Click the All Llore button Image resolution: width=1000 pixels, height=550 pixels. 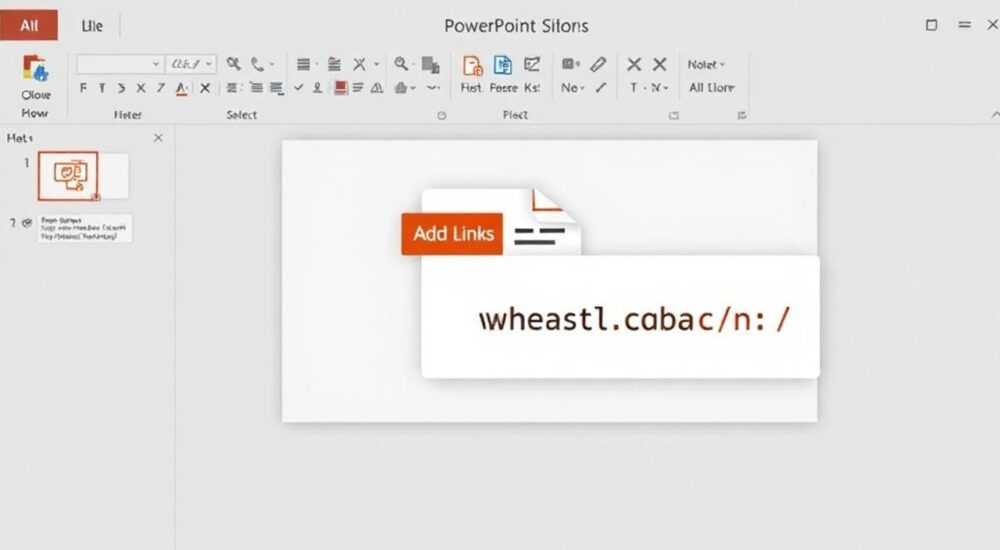click(x=712, y=87)
